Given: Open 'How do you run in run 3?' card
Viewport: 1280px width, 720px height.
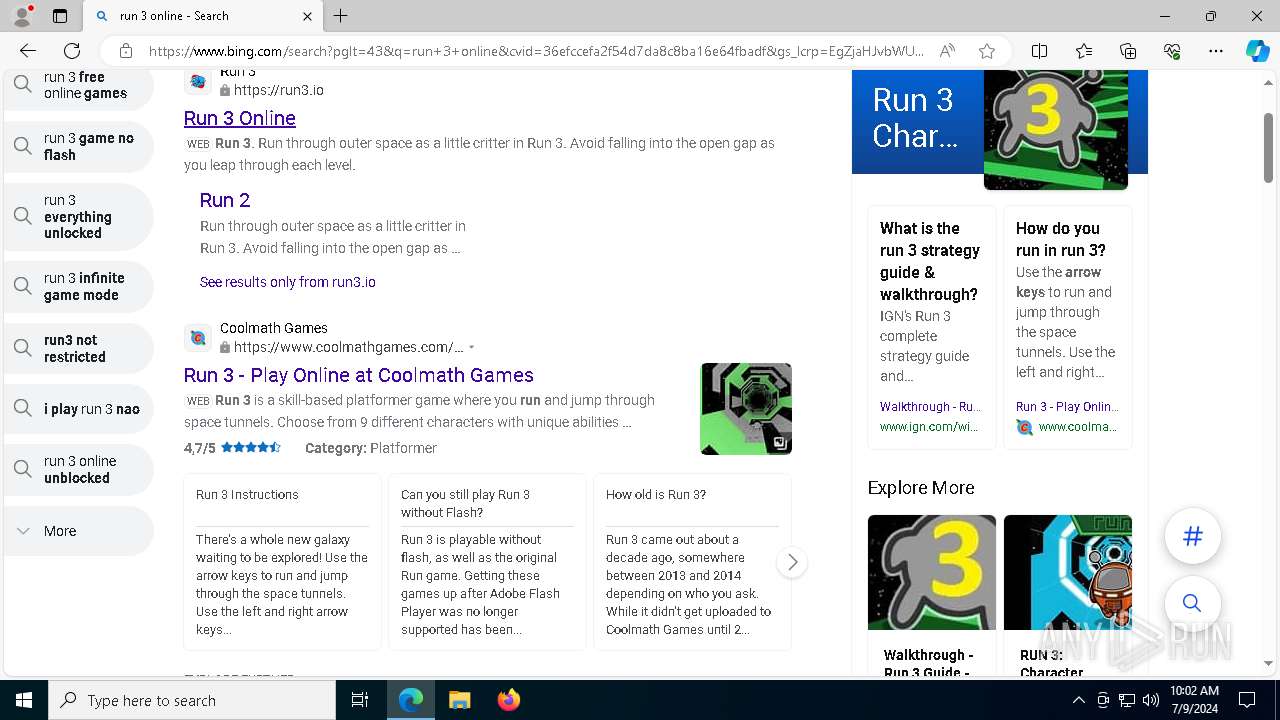Looking at the screenshot, I should pyautogui.click(x=1067, y=328).
